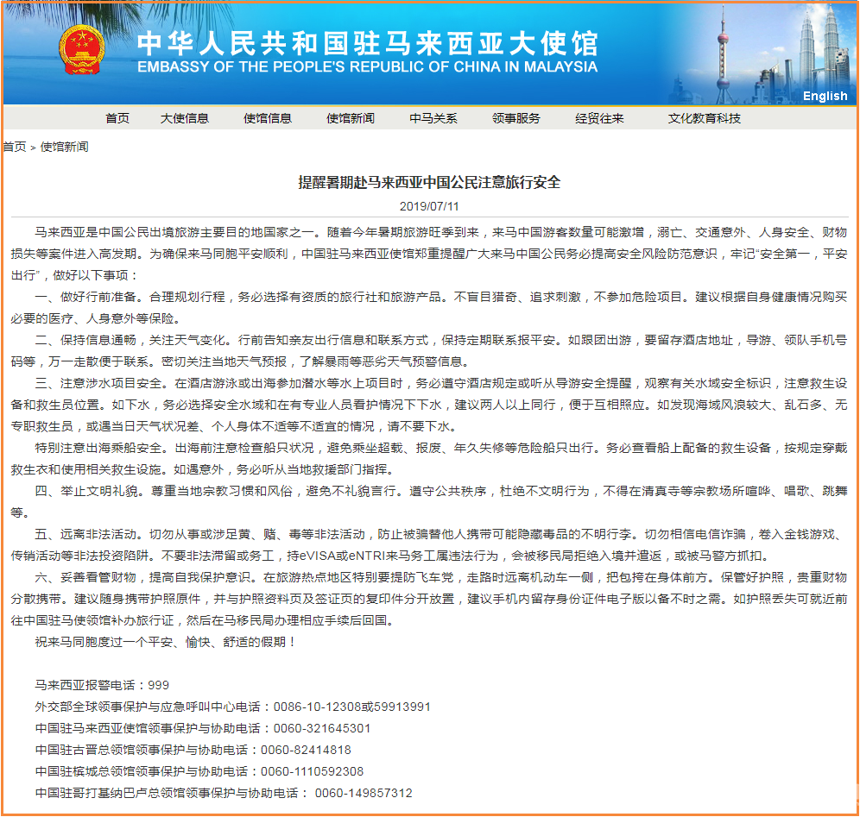Click the line 马来西亚报警电话：999

pyautogui.click(x=102, y=685)
